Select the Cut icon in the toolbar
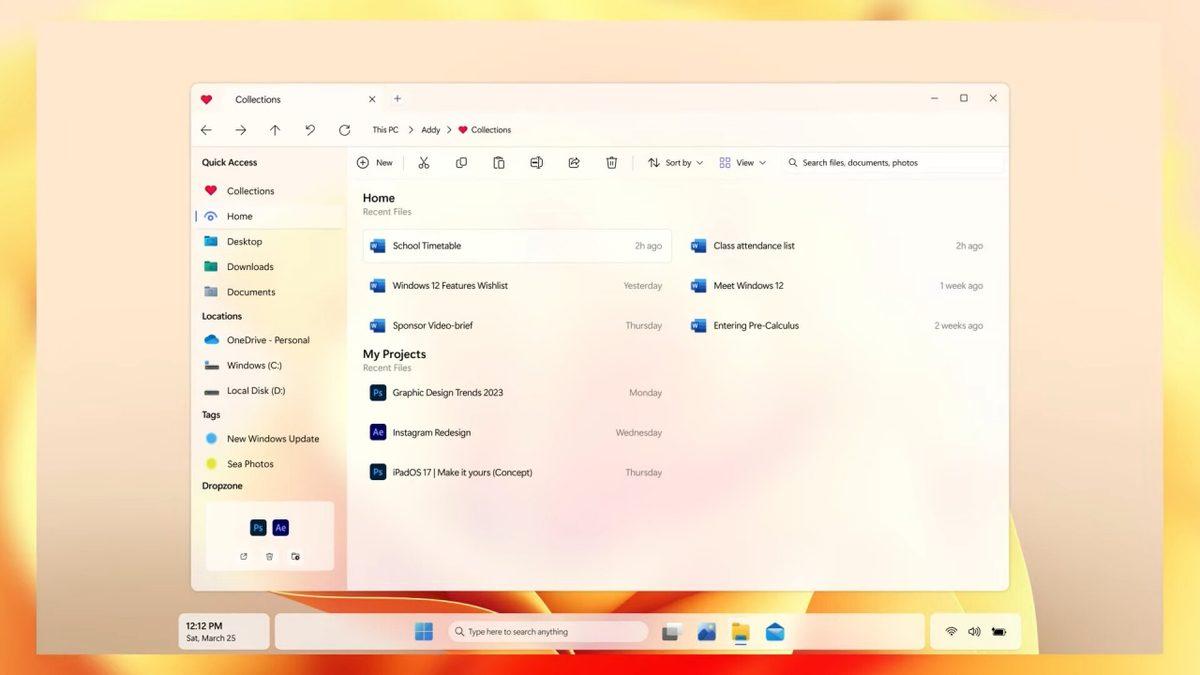This screenshot has width=1200, height=675. click(x=423, y=162)
